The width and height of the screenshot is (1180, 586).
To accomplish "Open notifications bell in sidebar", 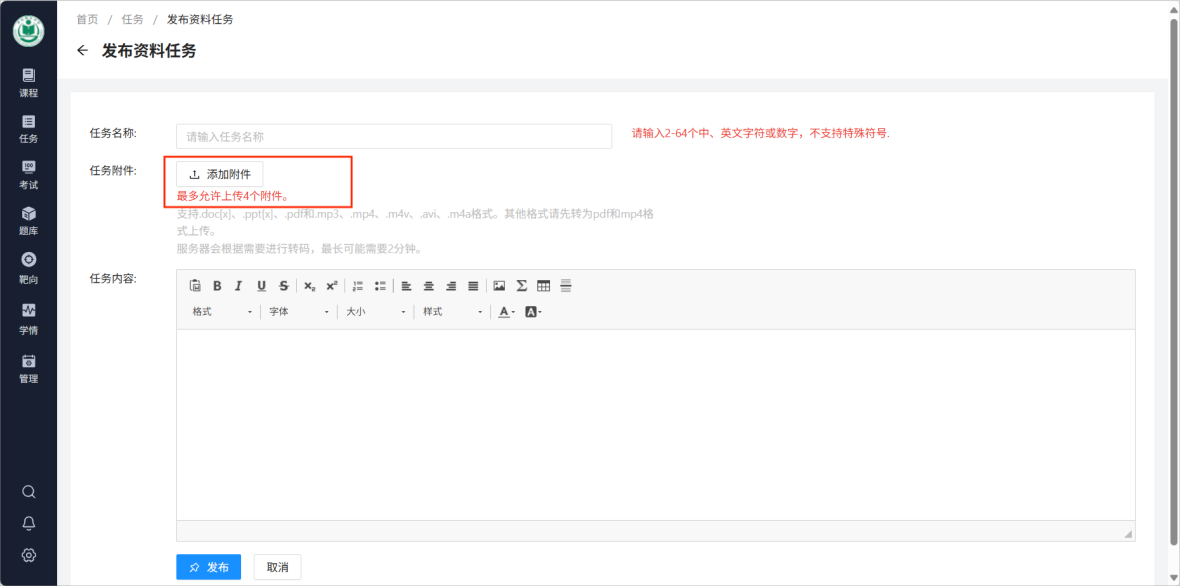I will (29, 524).
